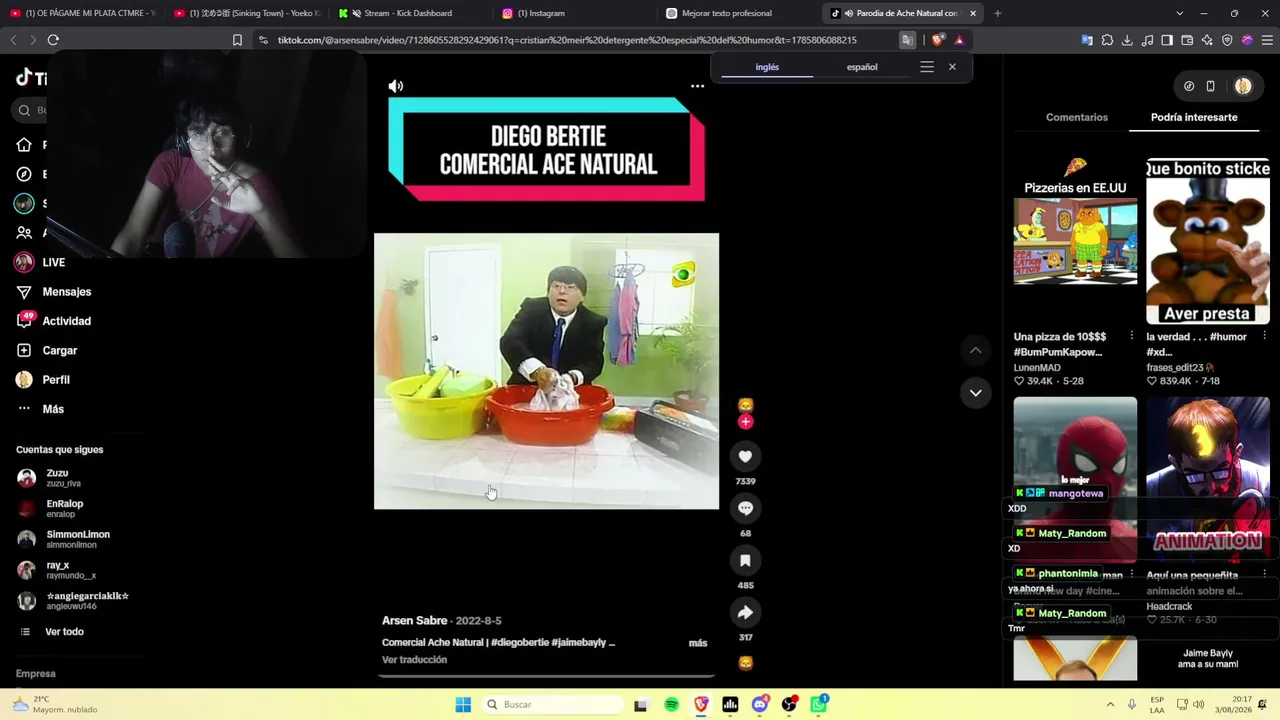Expand followed accounts with Ver todo
The height and width of the screenshot is (720, 1280).
(52, 632)
